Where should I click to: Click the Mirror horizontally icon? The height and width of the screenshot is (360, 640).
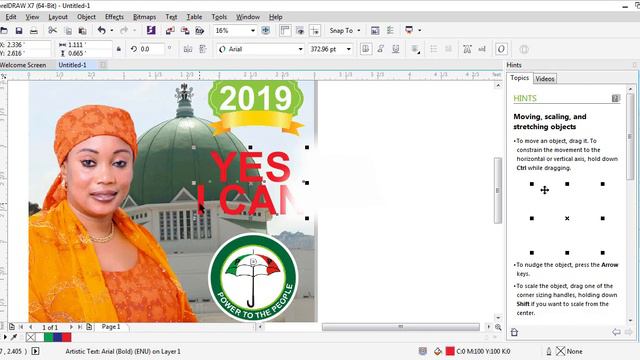point(188,49)
